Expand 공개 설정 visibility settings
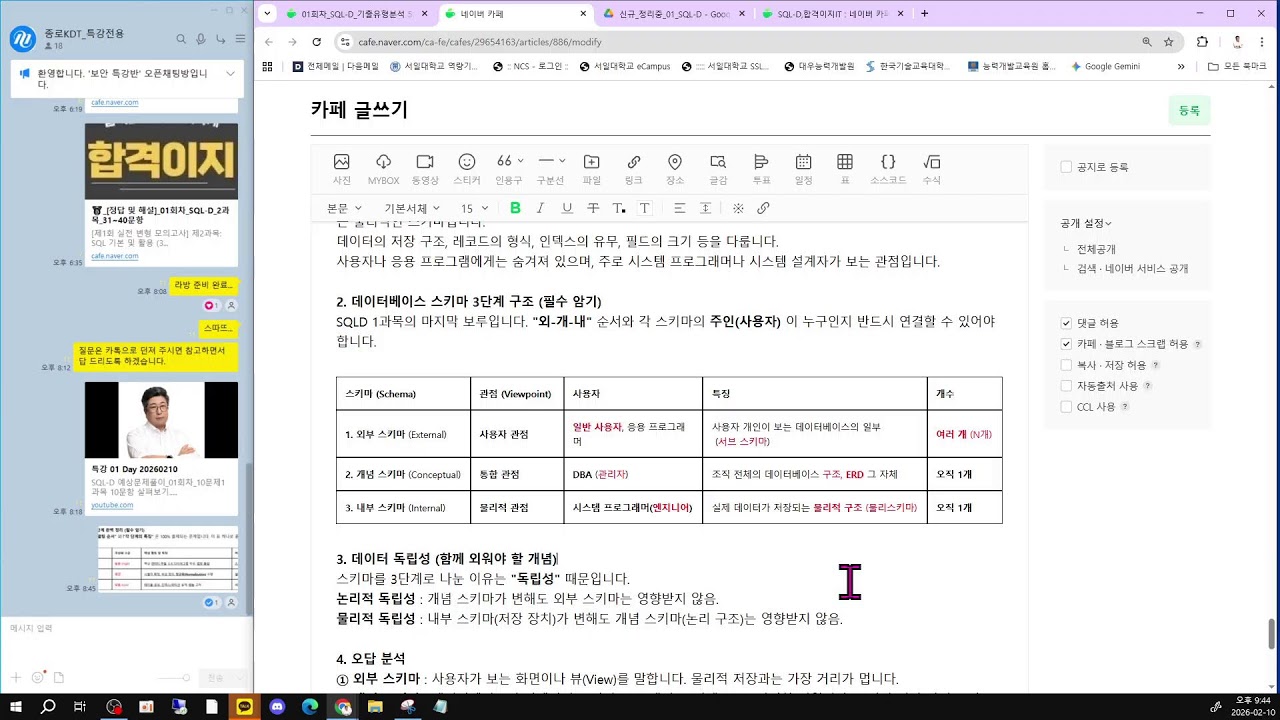 [x=1086, y=223]
